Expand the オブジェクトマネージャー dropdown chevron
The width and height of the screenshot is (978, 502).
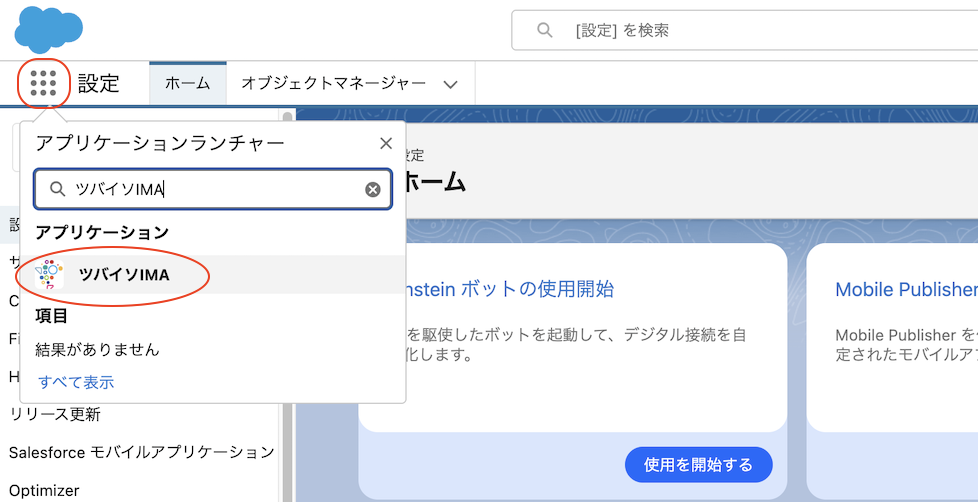click(x=450, y=85)
